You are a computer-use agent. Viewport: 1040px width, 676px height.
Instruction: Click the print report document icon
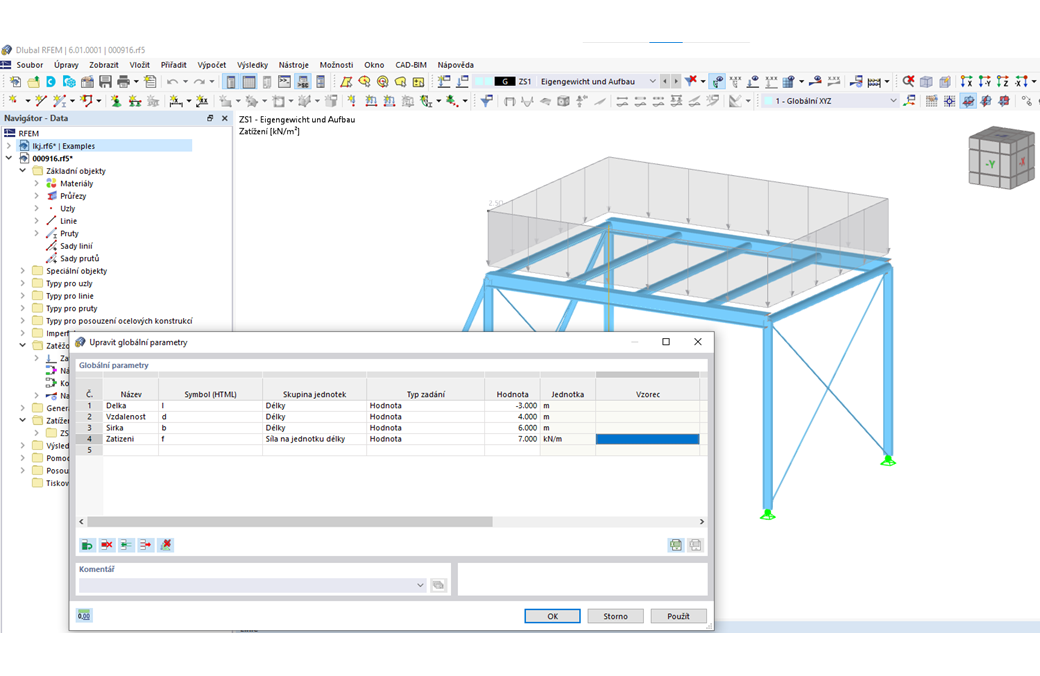pos(151,82)
